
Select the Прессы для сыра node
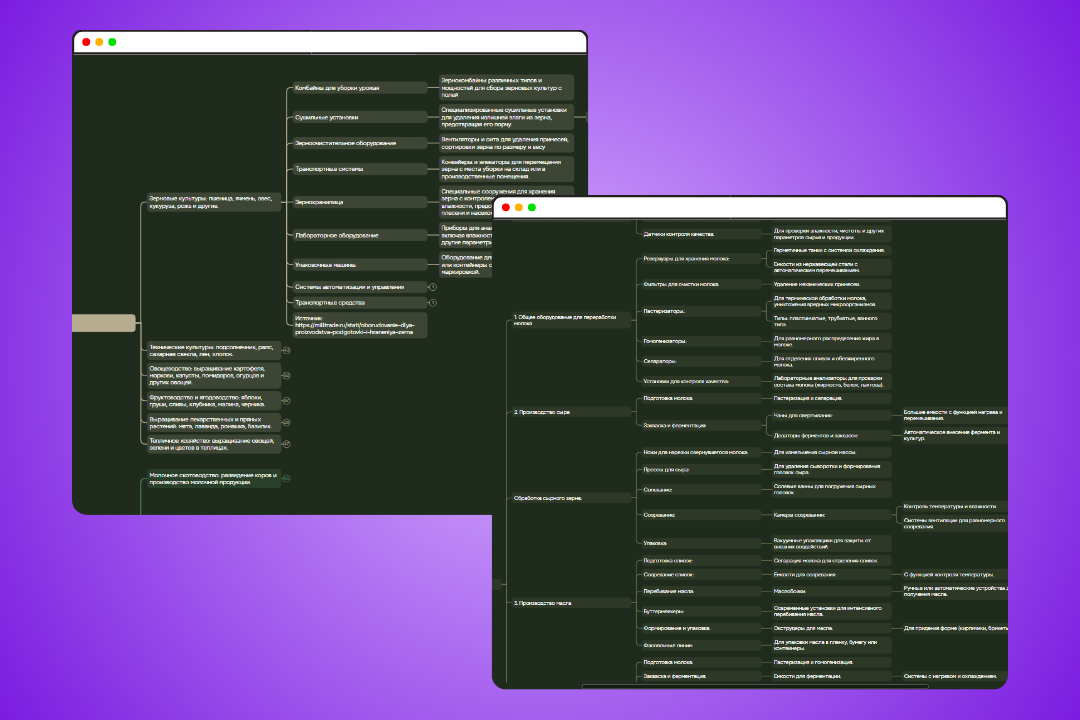pyautogui.click(x=700, y=470)
